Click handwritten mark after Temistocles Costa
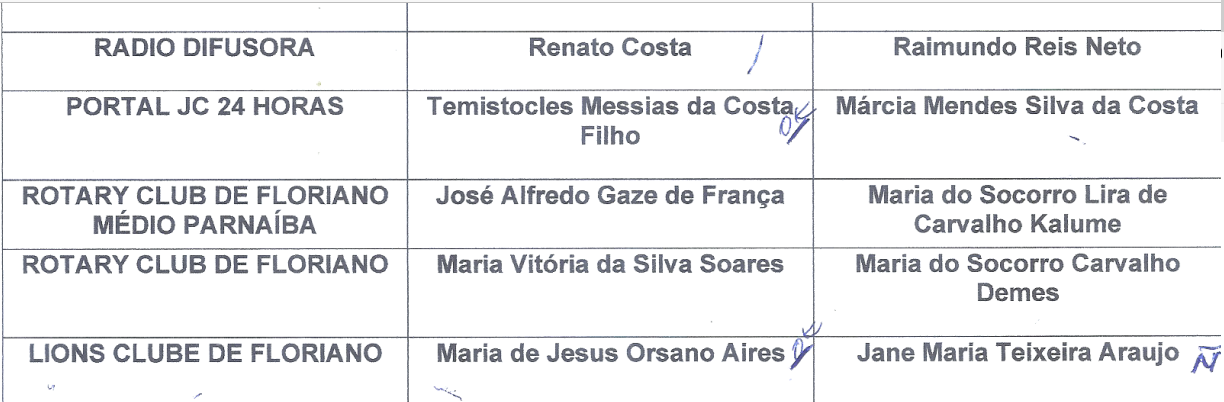 point(797,120)
